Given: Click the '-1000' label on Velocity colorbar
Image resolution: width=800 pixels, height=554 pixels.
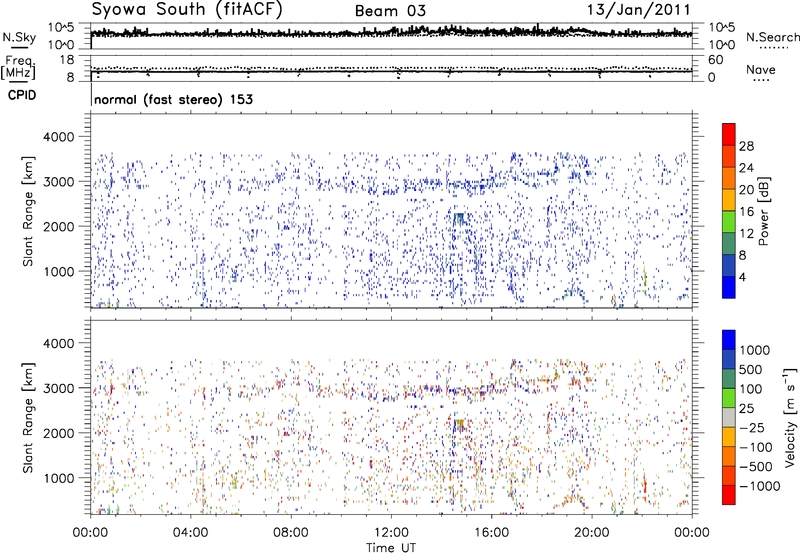Looking at the screenshot, I should tap(760, 486).
